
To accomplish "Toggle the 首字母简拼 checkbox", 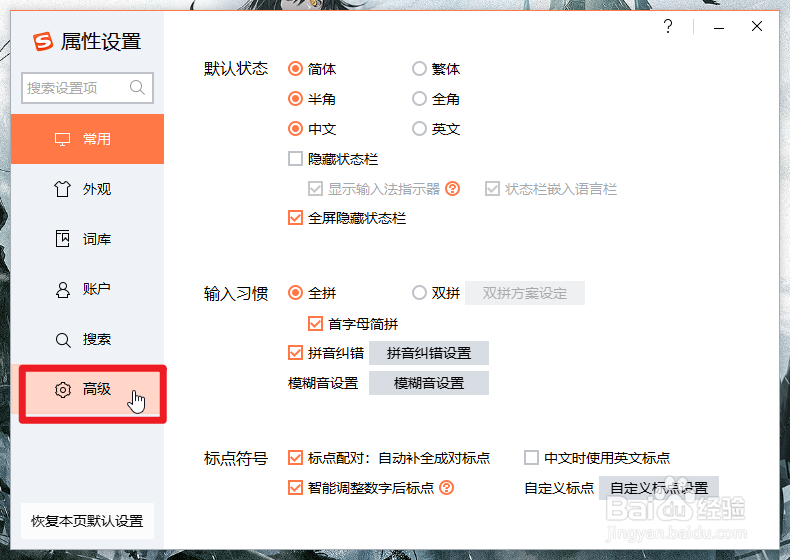I will coord(315,323).
